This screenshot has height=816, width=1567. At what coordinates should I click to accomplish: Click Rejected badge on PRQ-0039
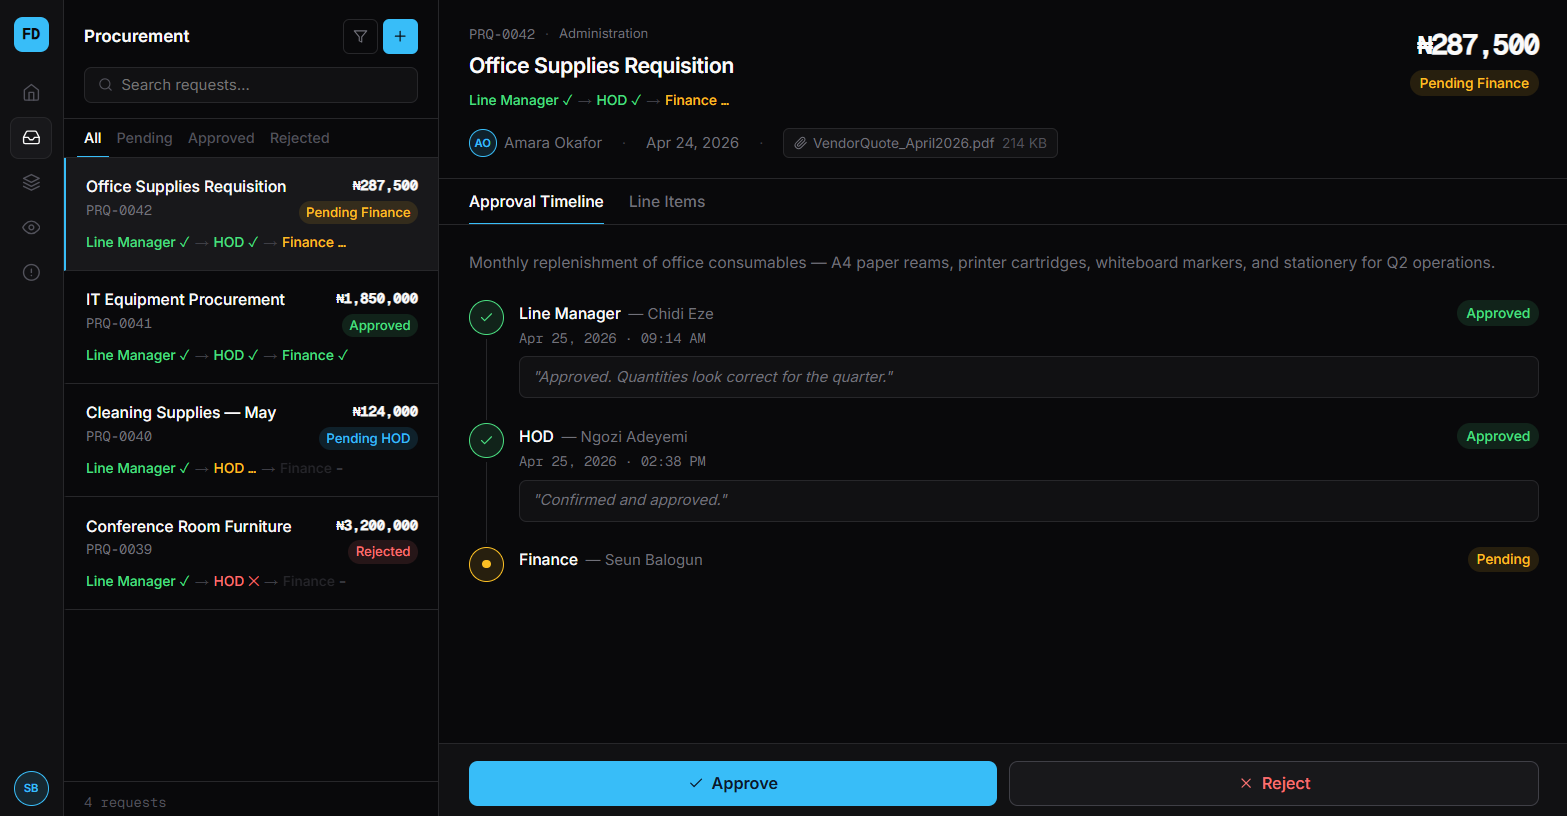pos(383,551)
